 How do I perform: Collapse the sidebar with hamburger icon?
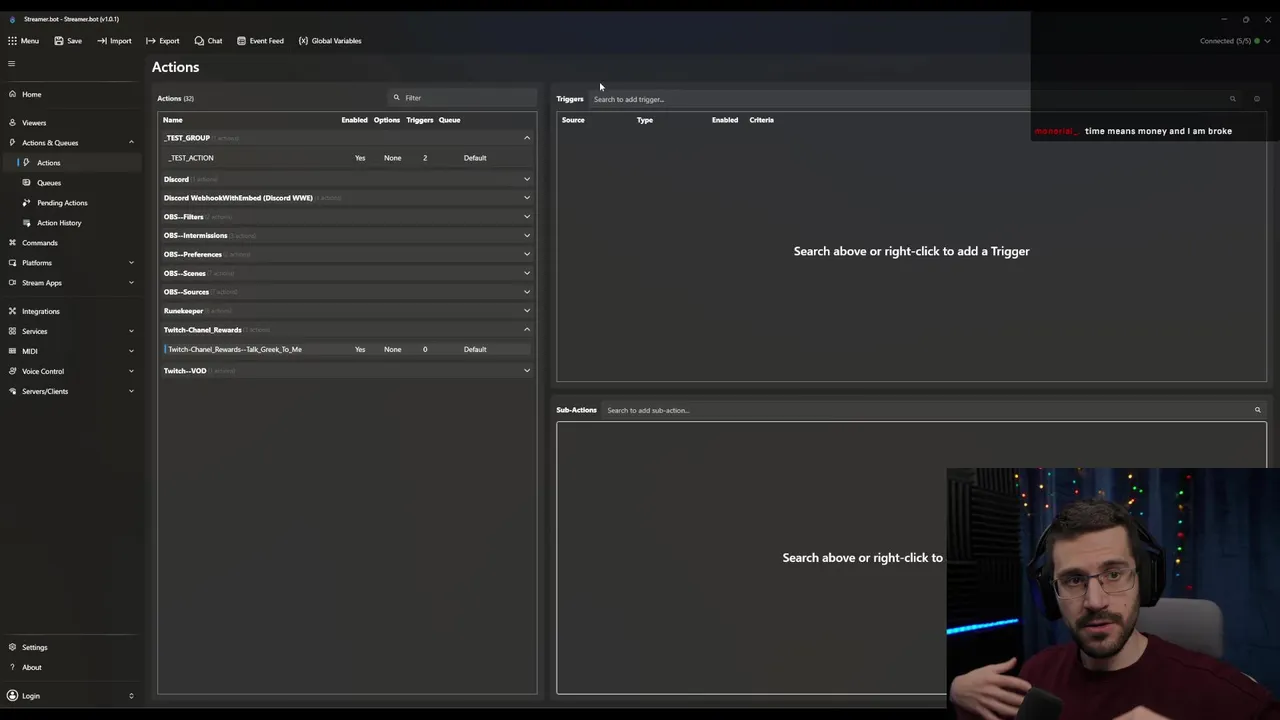click(x=12, y=64)
